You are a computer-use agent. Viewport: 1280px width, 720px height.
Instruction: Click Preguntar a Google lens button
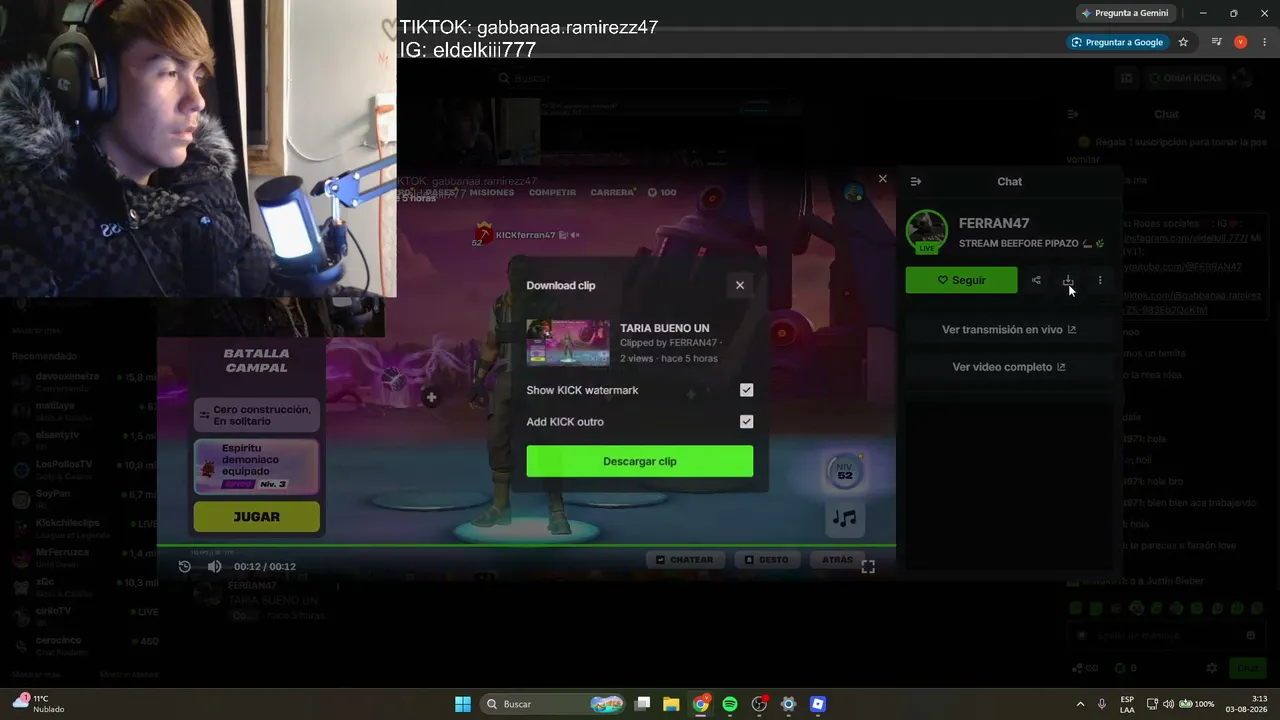pos(1117,42)
